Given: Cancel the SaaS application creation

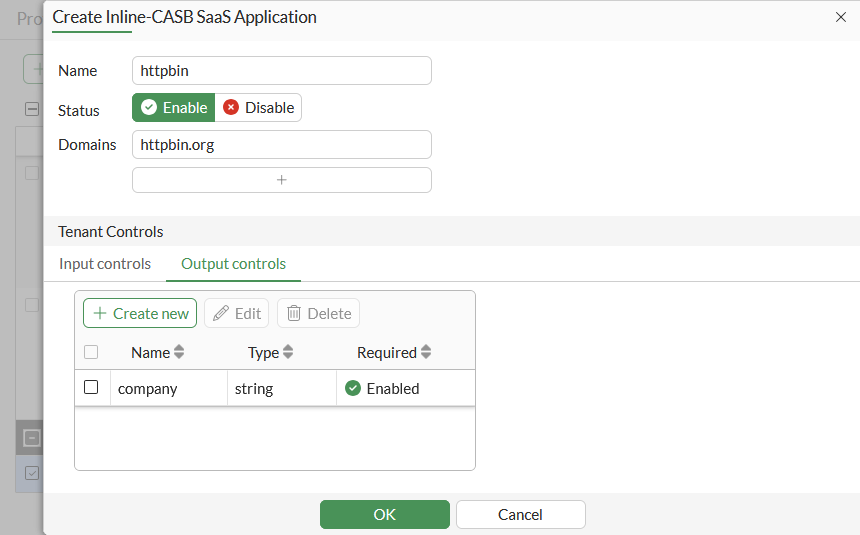Looking at the screenshot, I should [520, 514].
